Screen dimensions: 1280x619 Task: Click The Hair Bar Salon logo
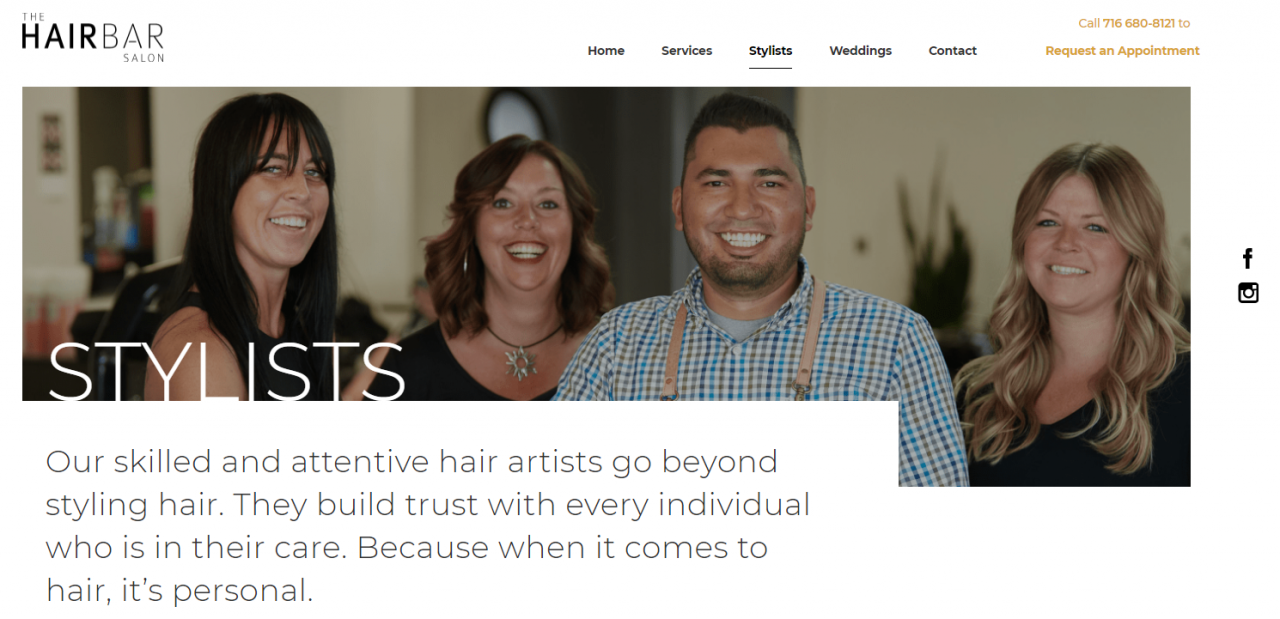click(92, 38)
